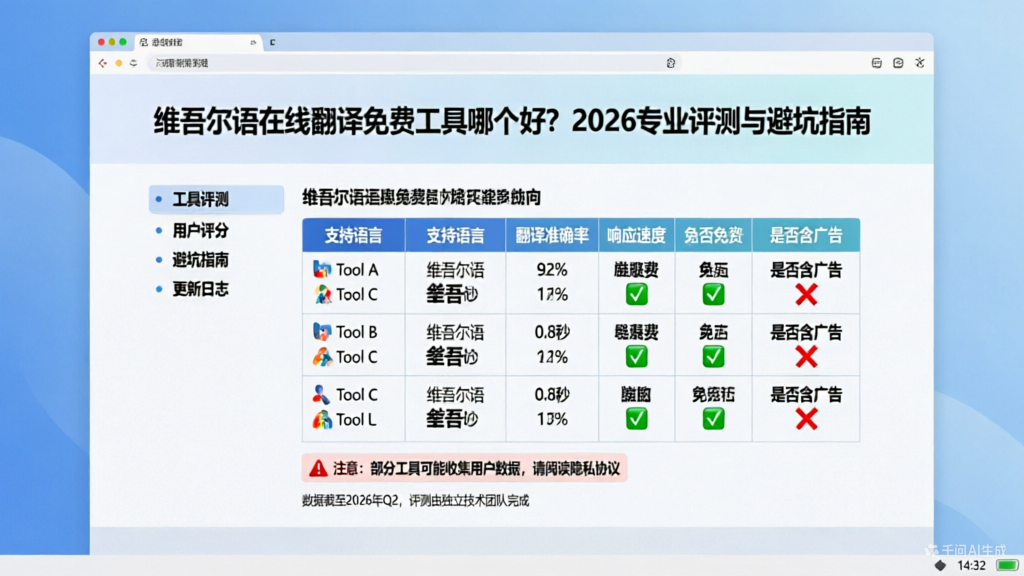Click the 是否含广告 column header

[806, 235]
